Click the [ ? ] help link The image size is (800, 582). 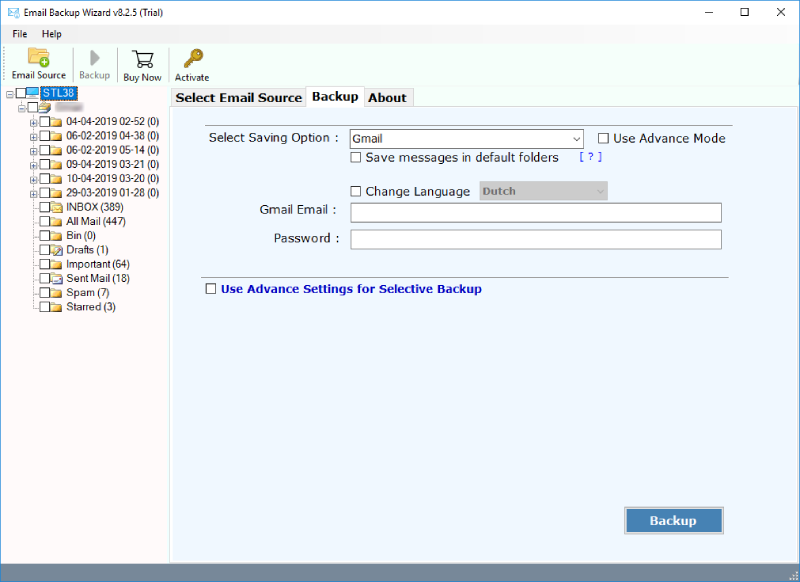(590, 158)
